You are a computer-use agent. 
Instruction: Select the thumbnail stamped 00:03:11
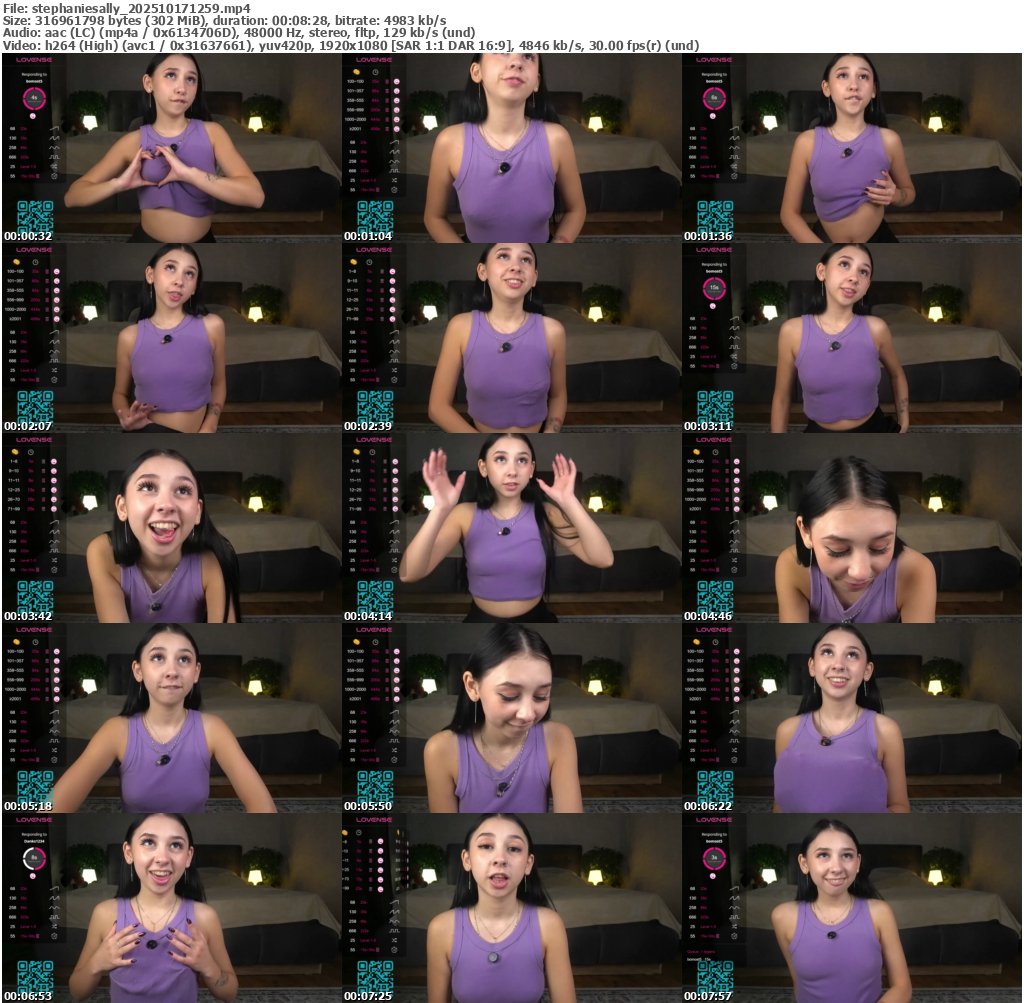[852, 338]
